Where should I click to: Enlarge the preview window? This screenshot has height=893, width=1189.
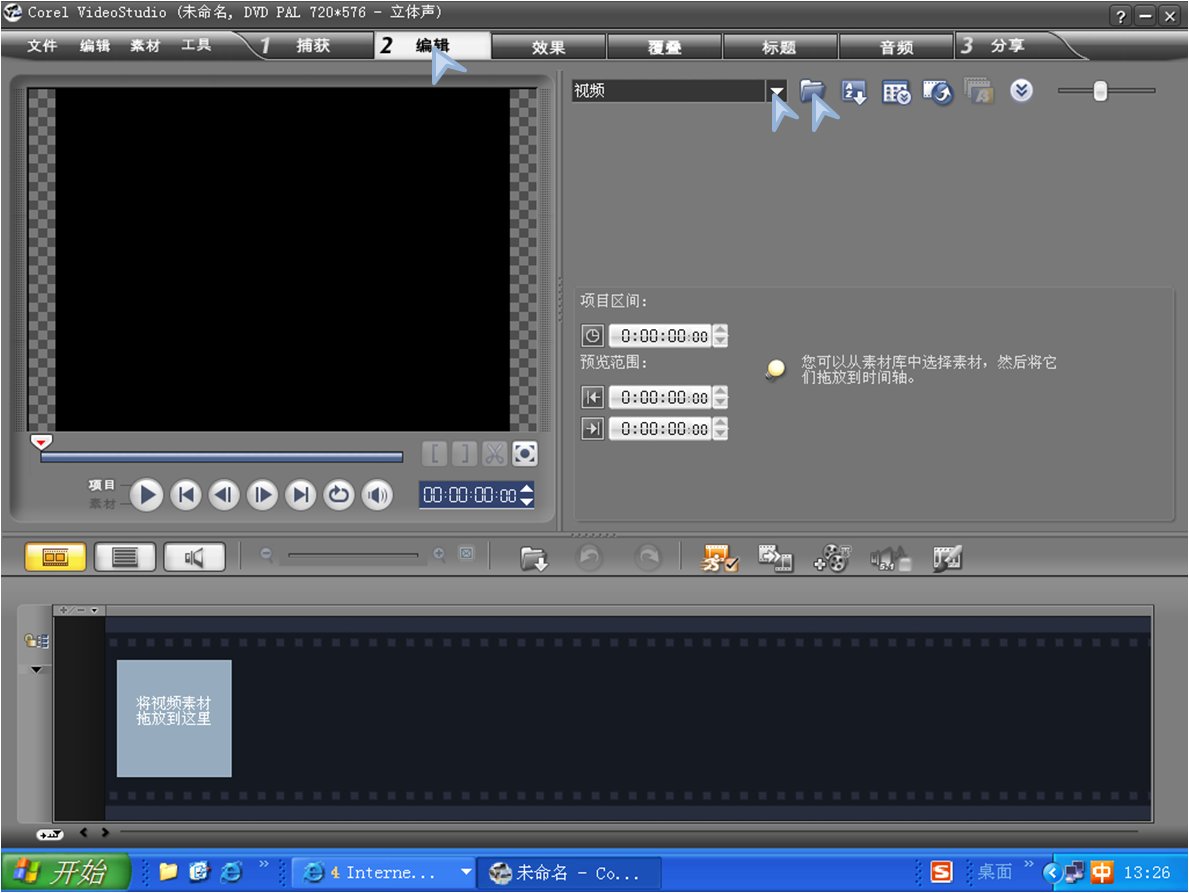(525, 454)
